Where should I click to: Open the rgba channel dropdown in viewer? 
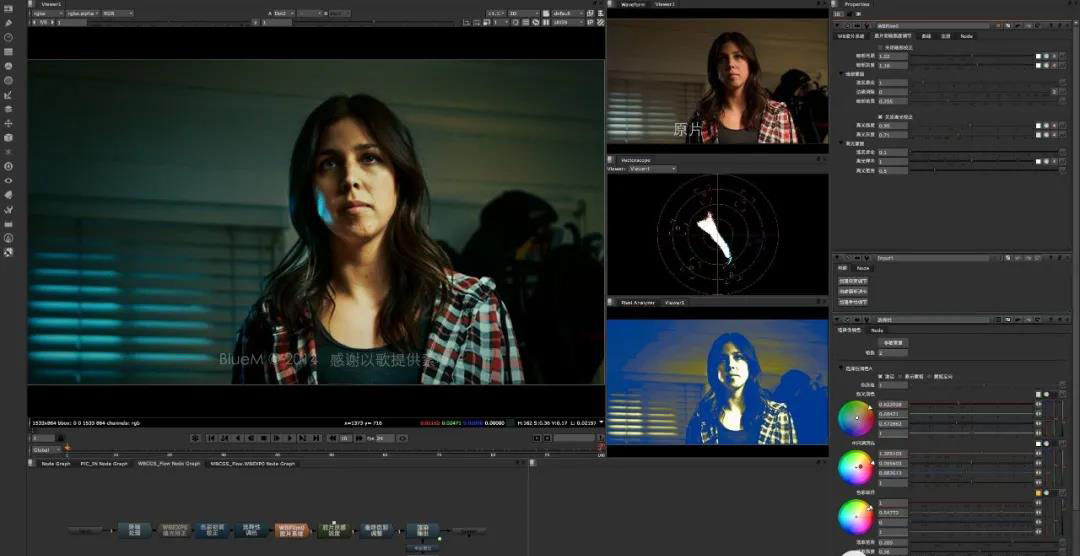(x=49, y=13)
